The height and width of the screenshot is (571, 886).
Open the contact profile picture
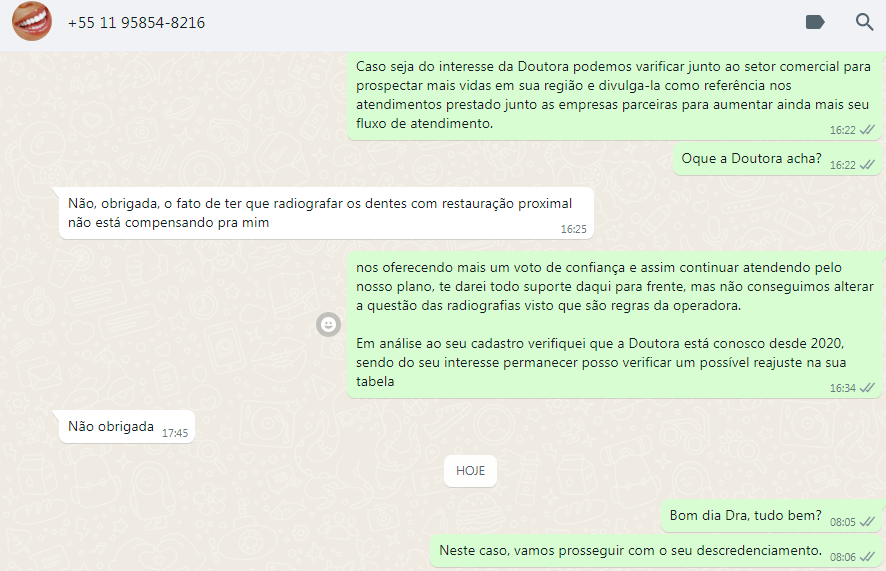point(32,22)
